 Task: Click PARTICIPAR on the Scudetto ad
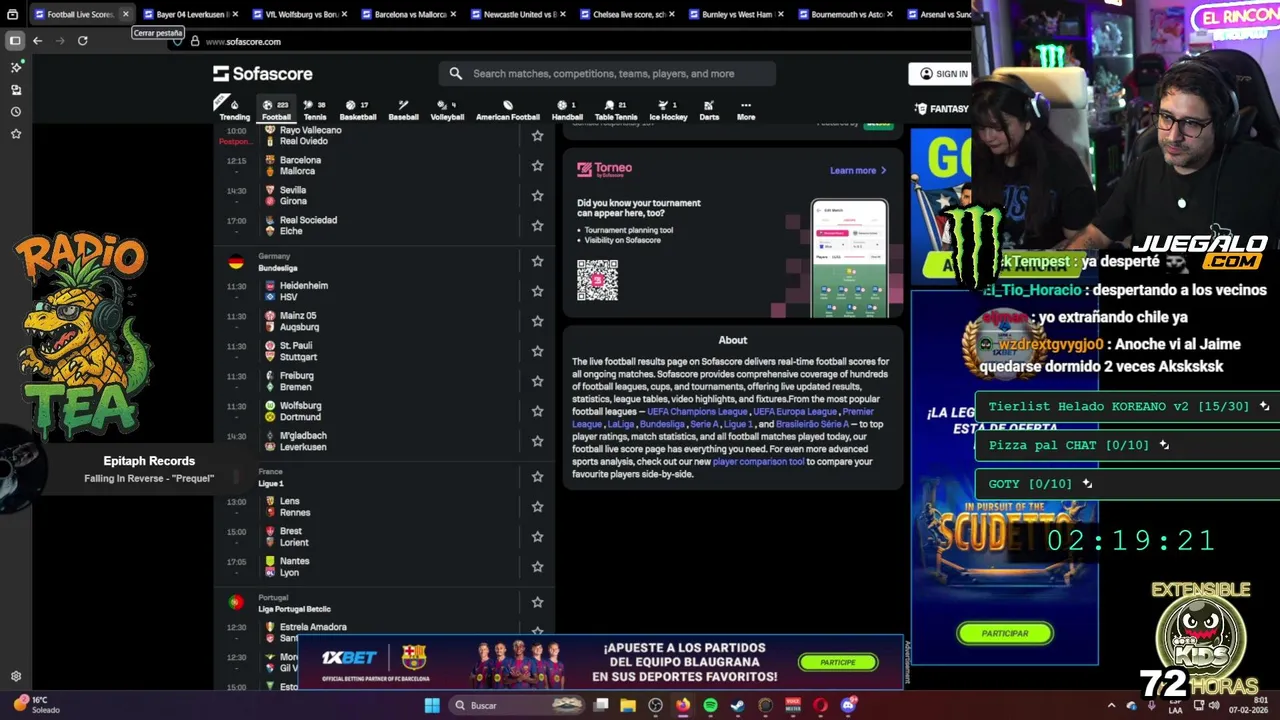point(1005,633)
